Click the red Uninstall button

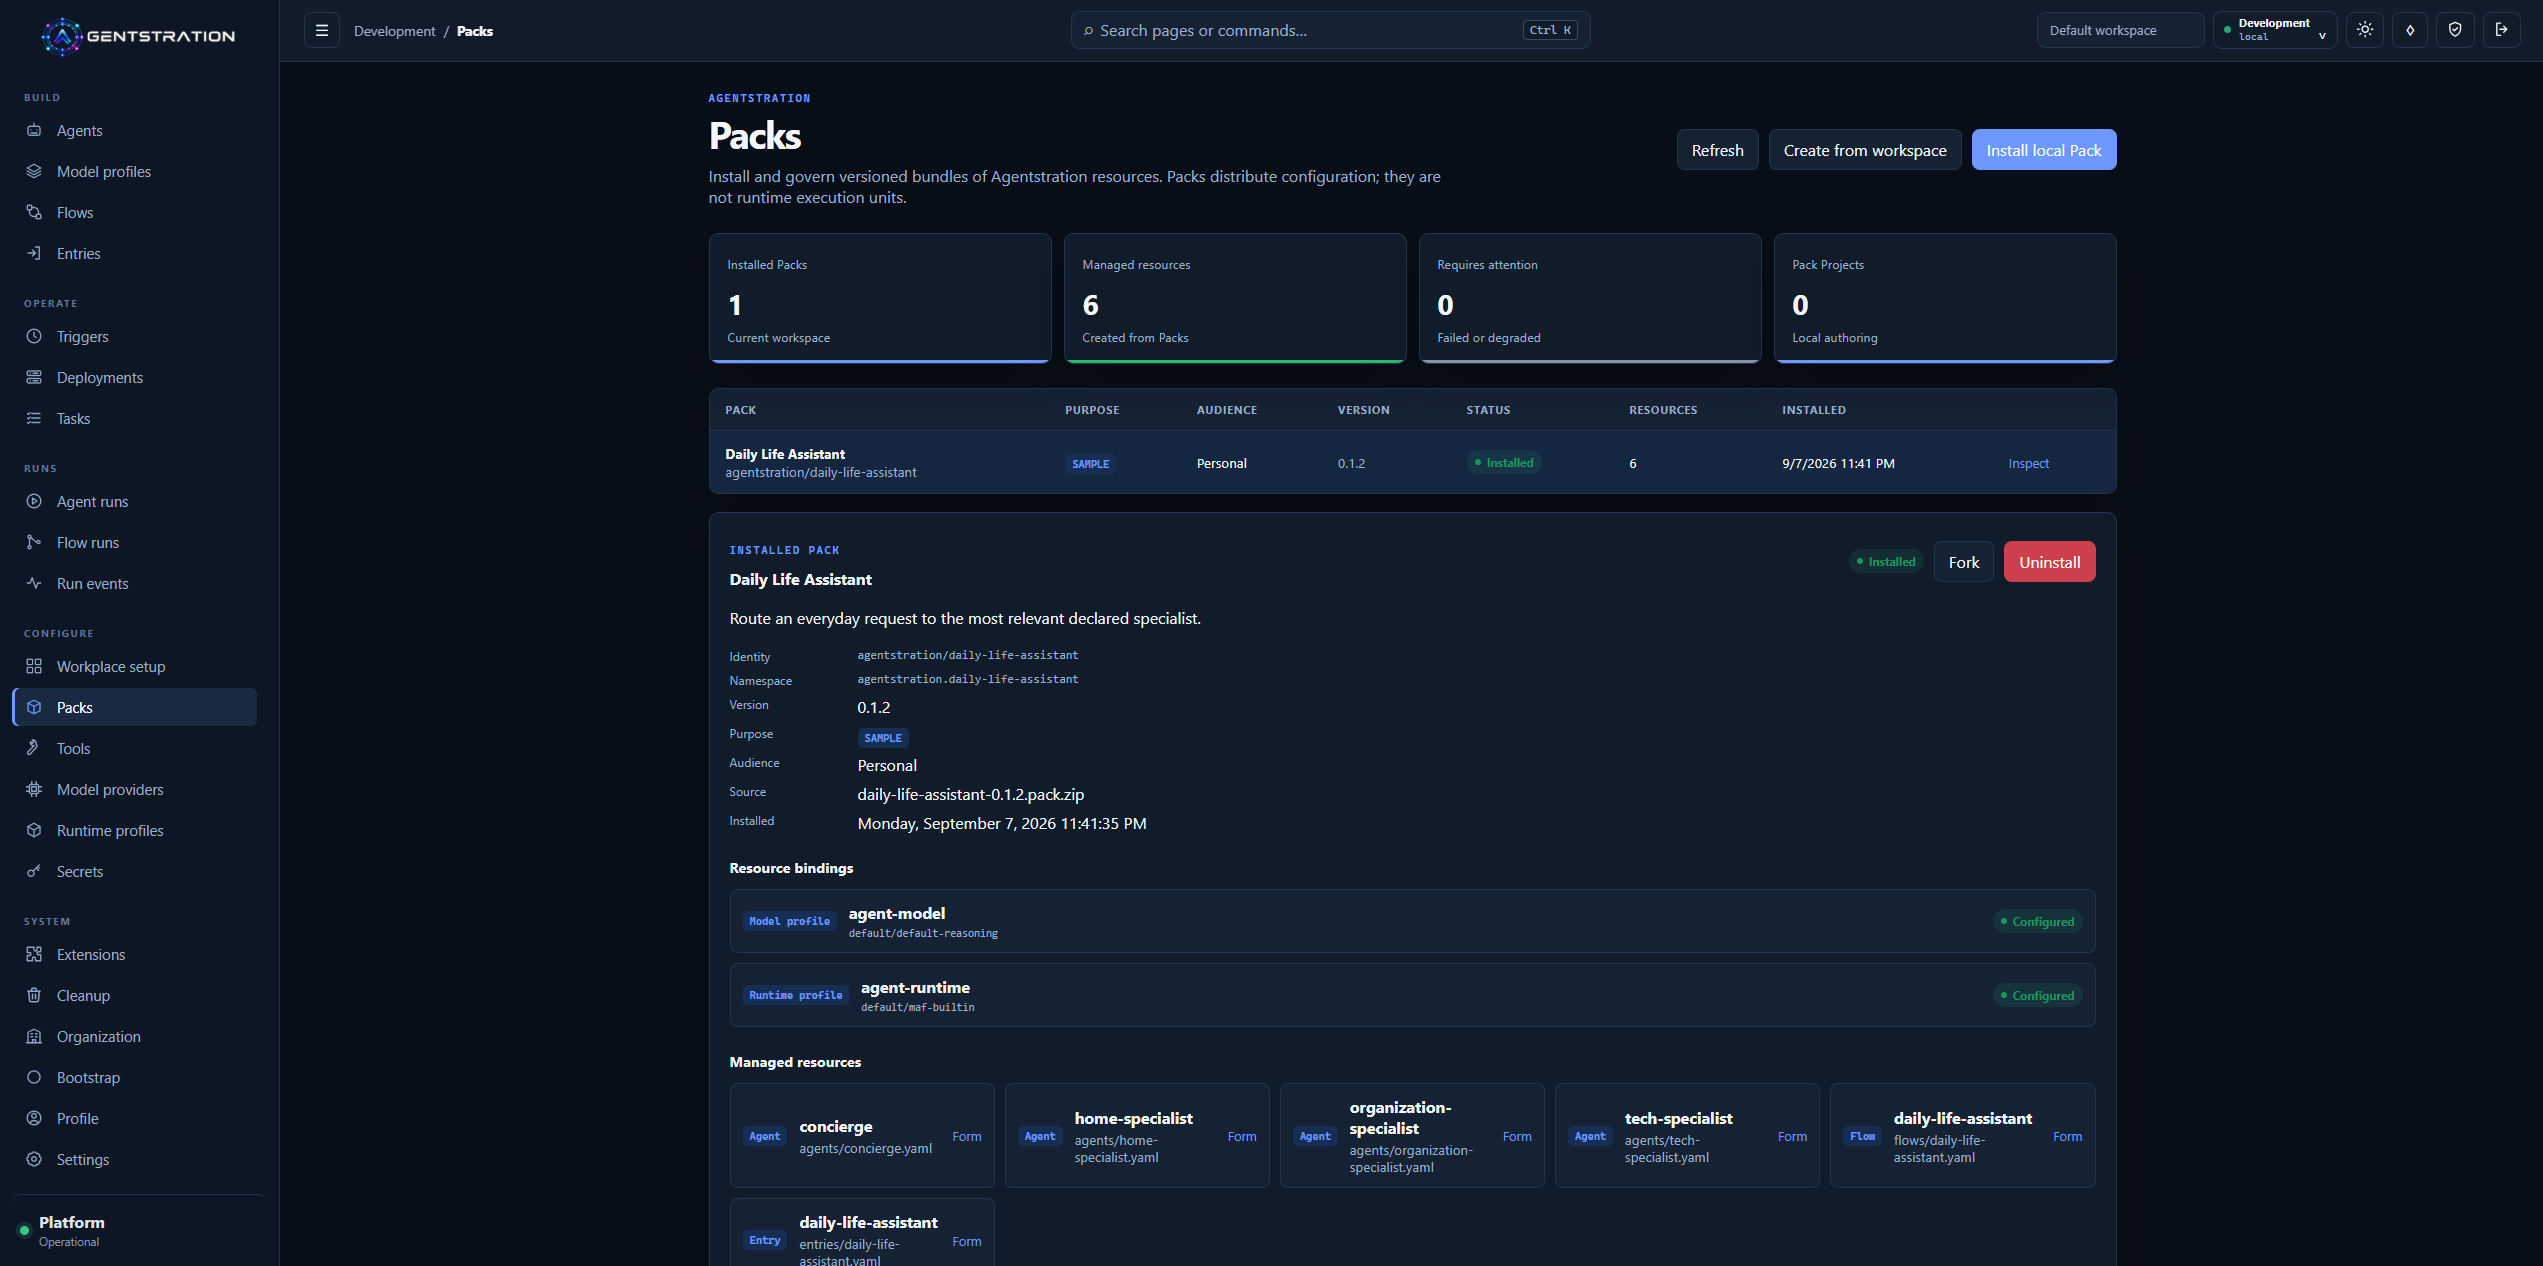click(2049, 562)
